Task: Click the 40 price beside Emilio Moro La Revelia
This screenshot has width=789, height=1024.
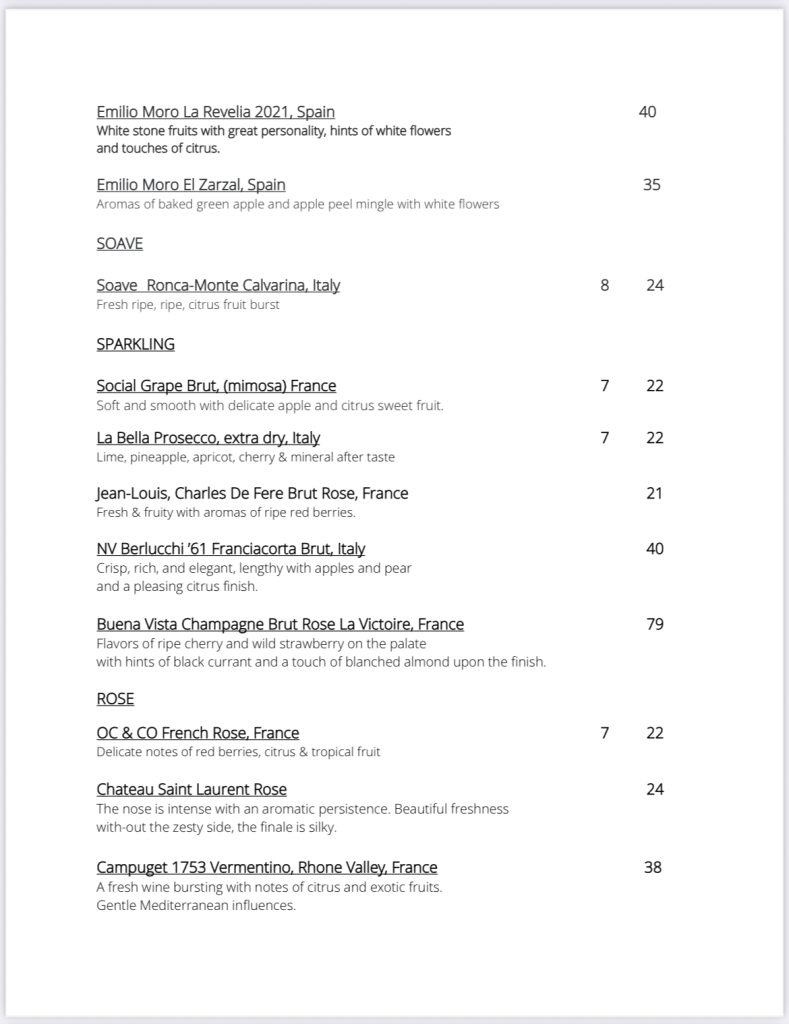Action: [647, 112]
